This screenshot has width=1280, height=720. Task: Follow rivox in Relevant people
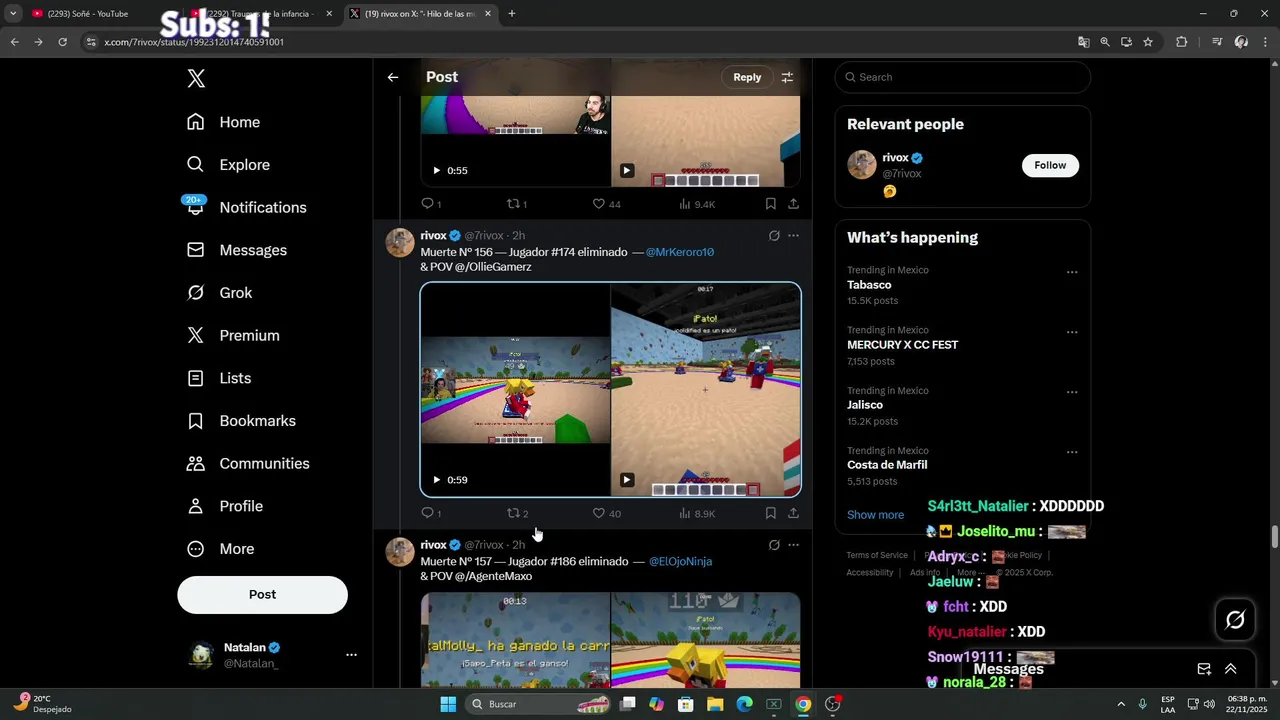(x=1050, y=165)
